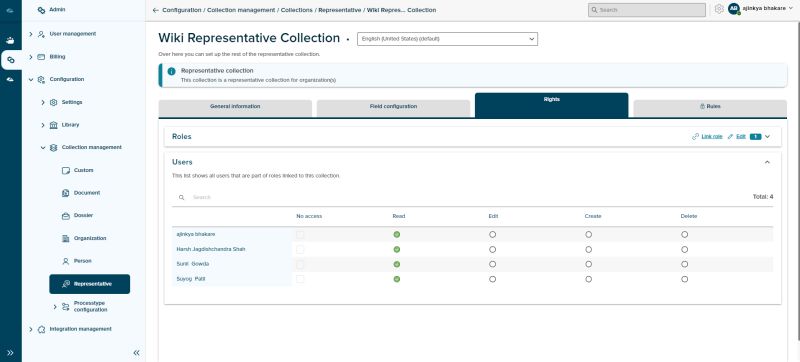The image size is (800, 362).
Task: Click the Billing card icon
Action: click(x=41, y=57)
